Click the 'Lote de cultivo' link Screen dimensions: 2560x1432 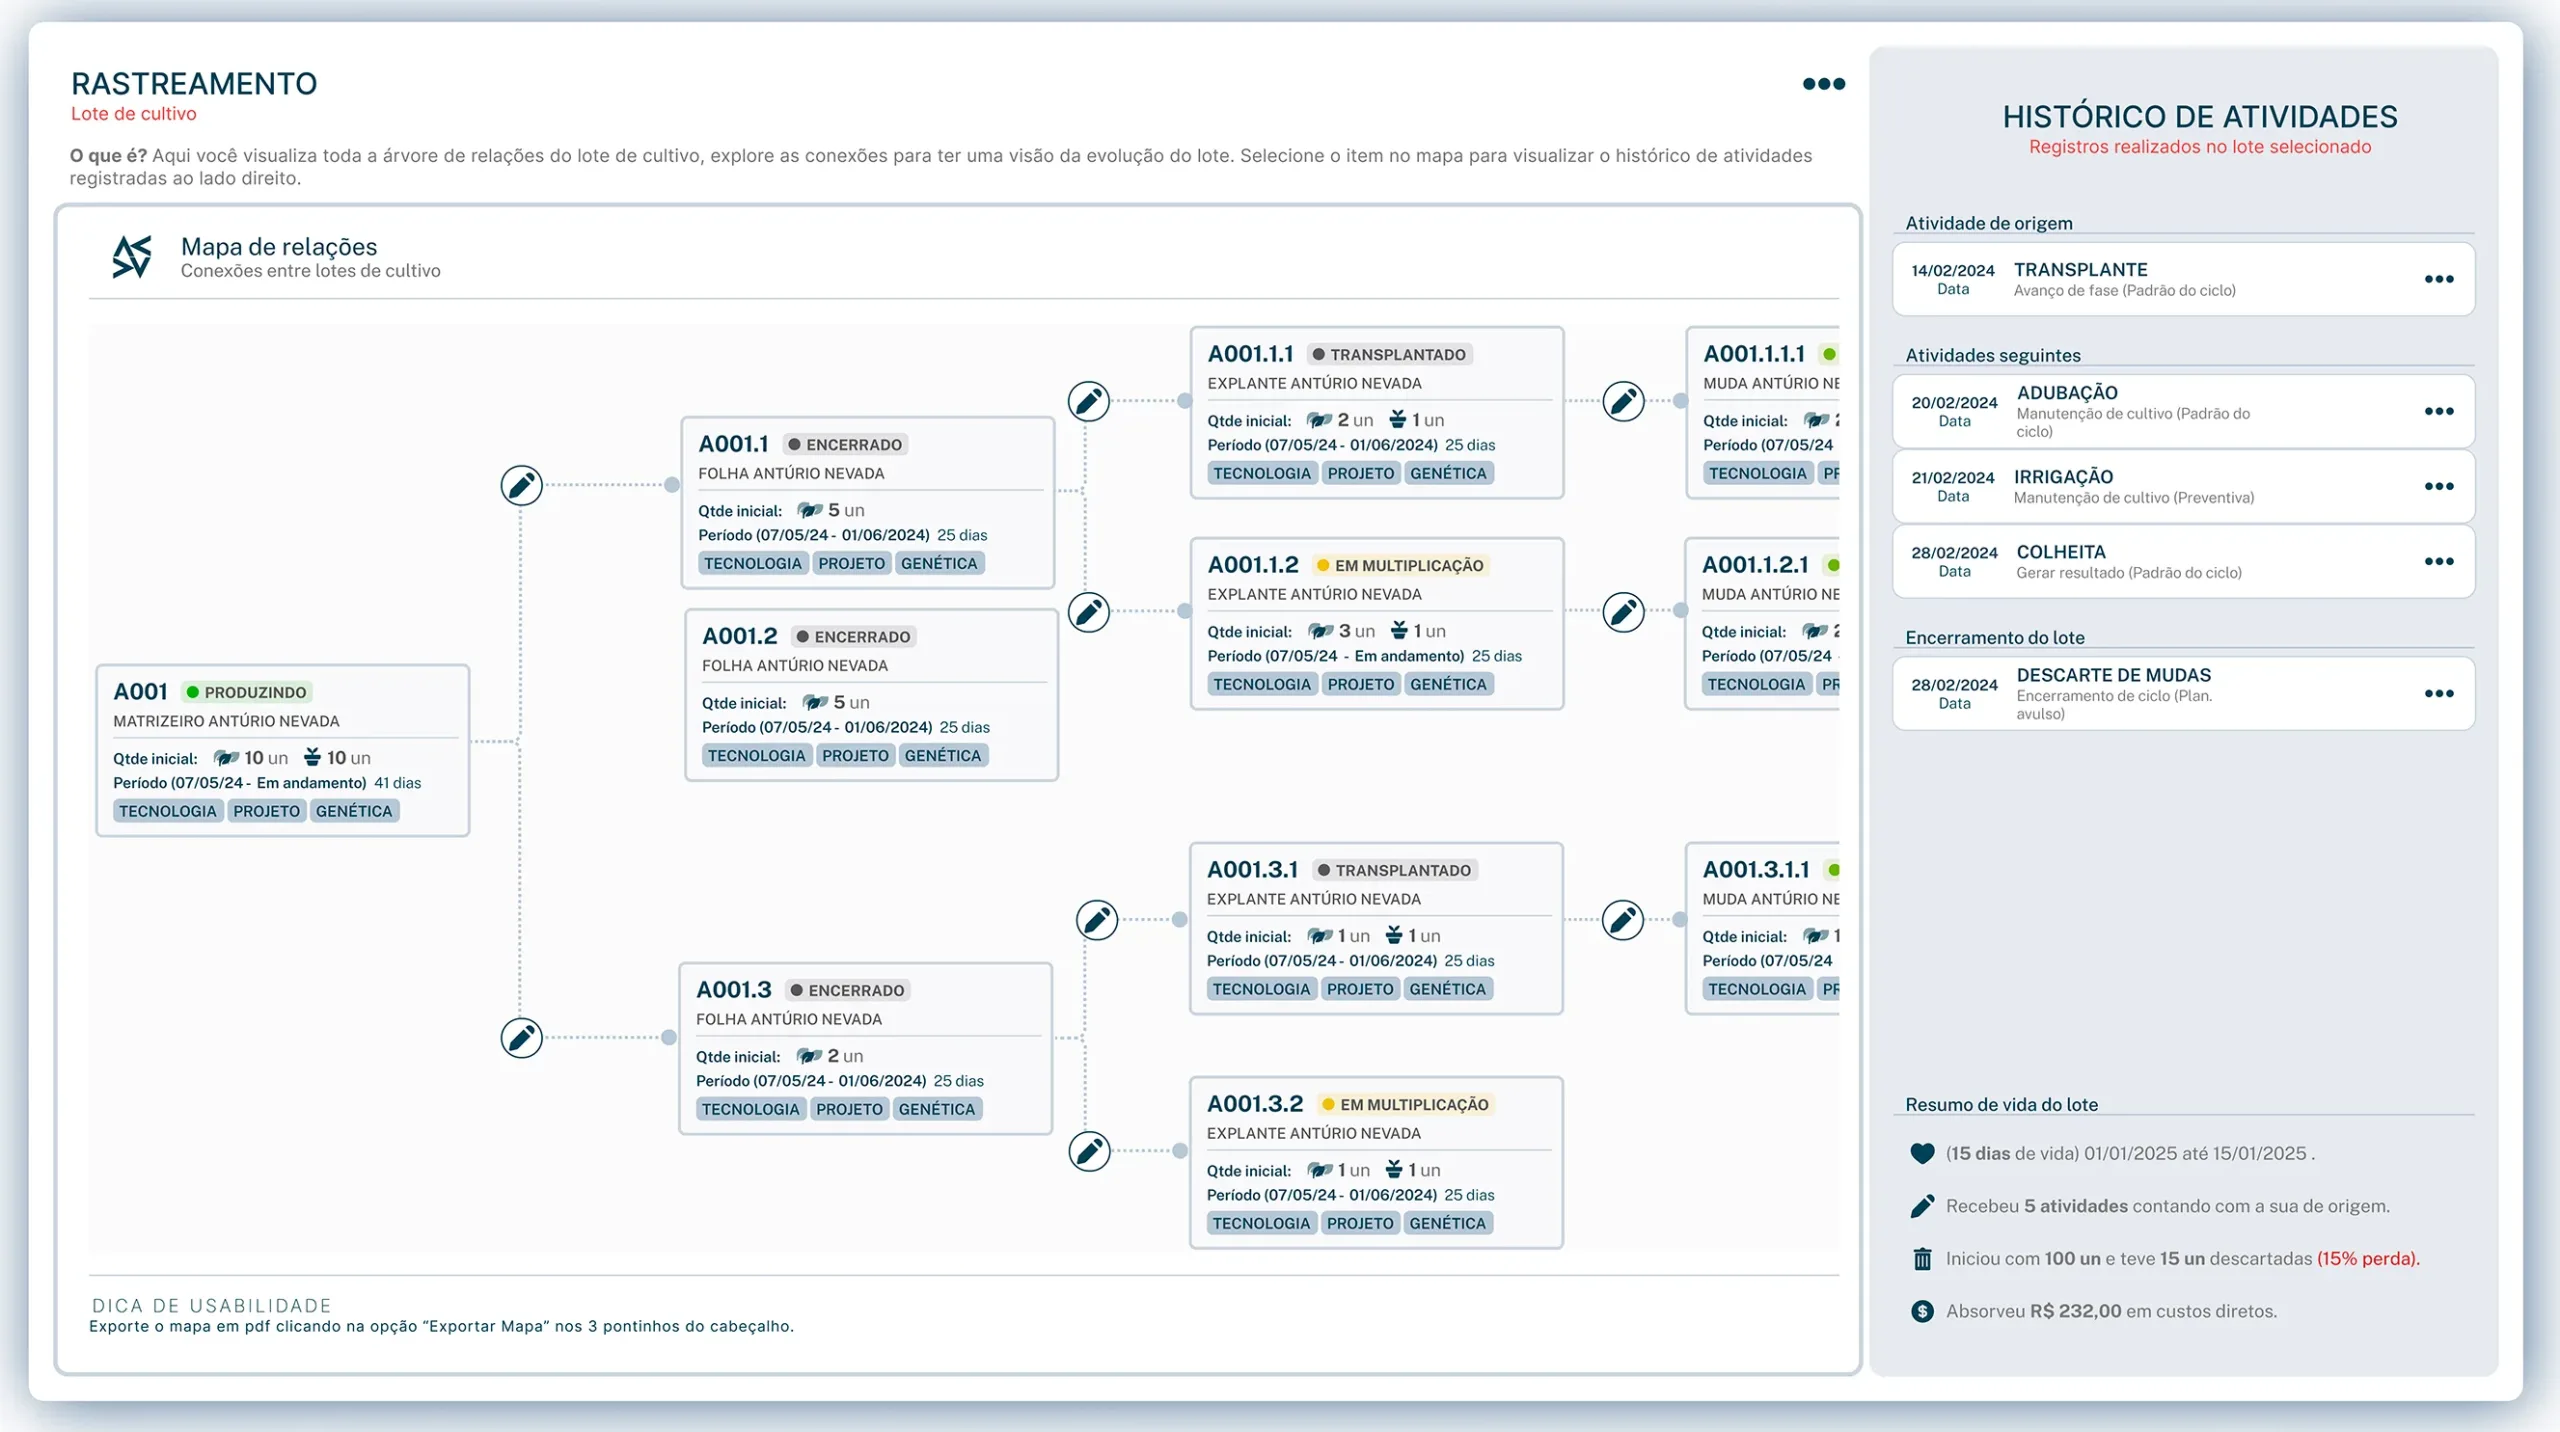point(134,114)
